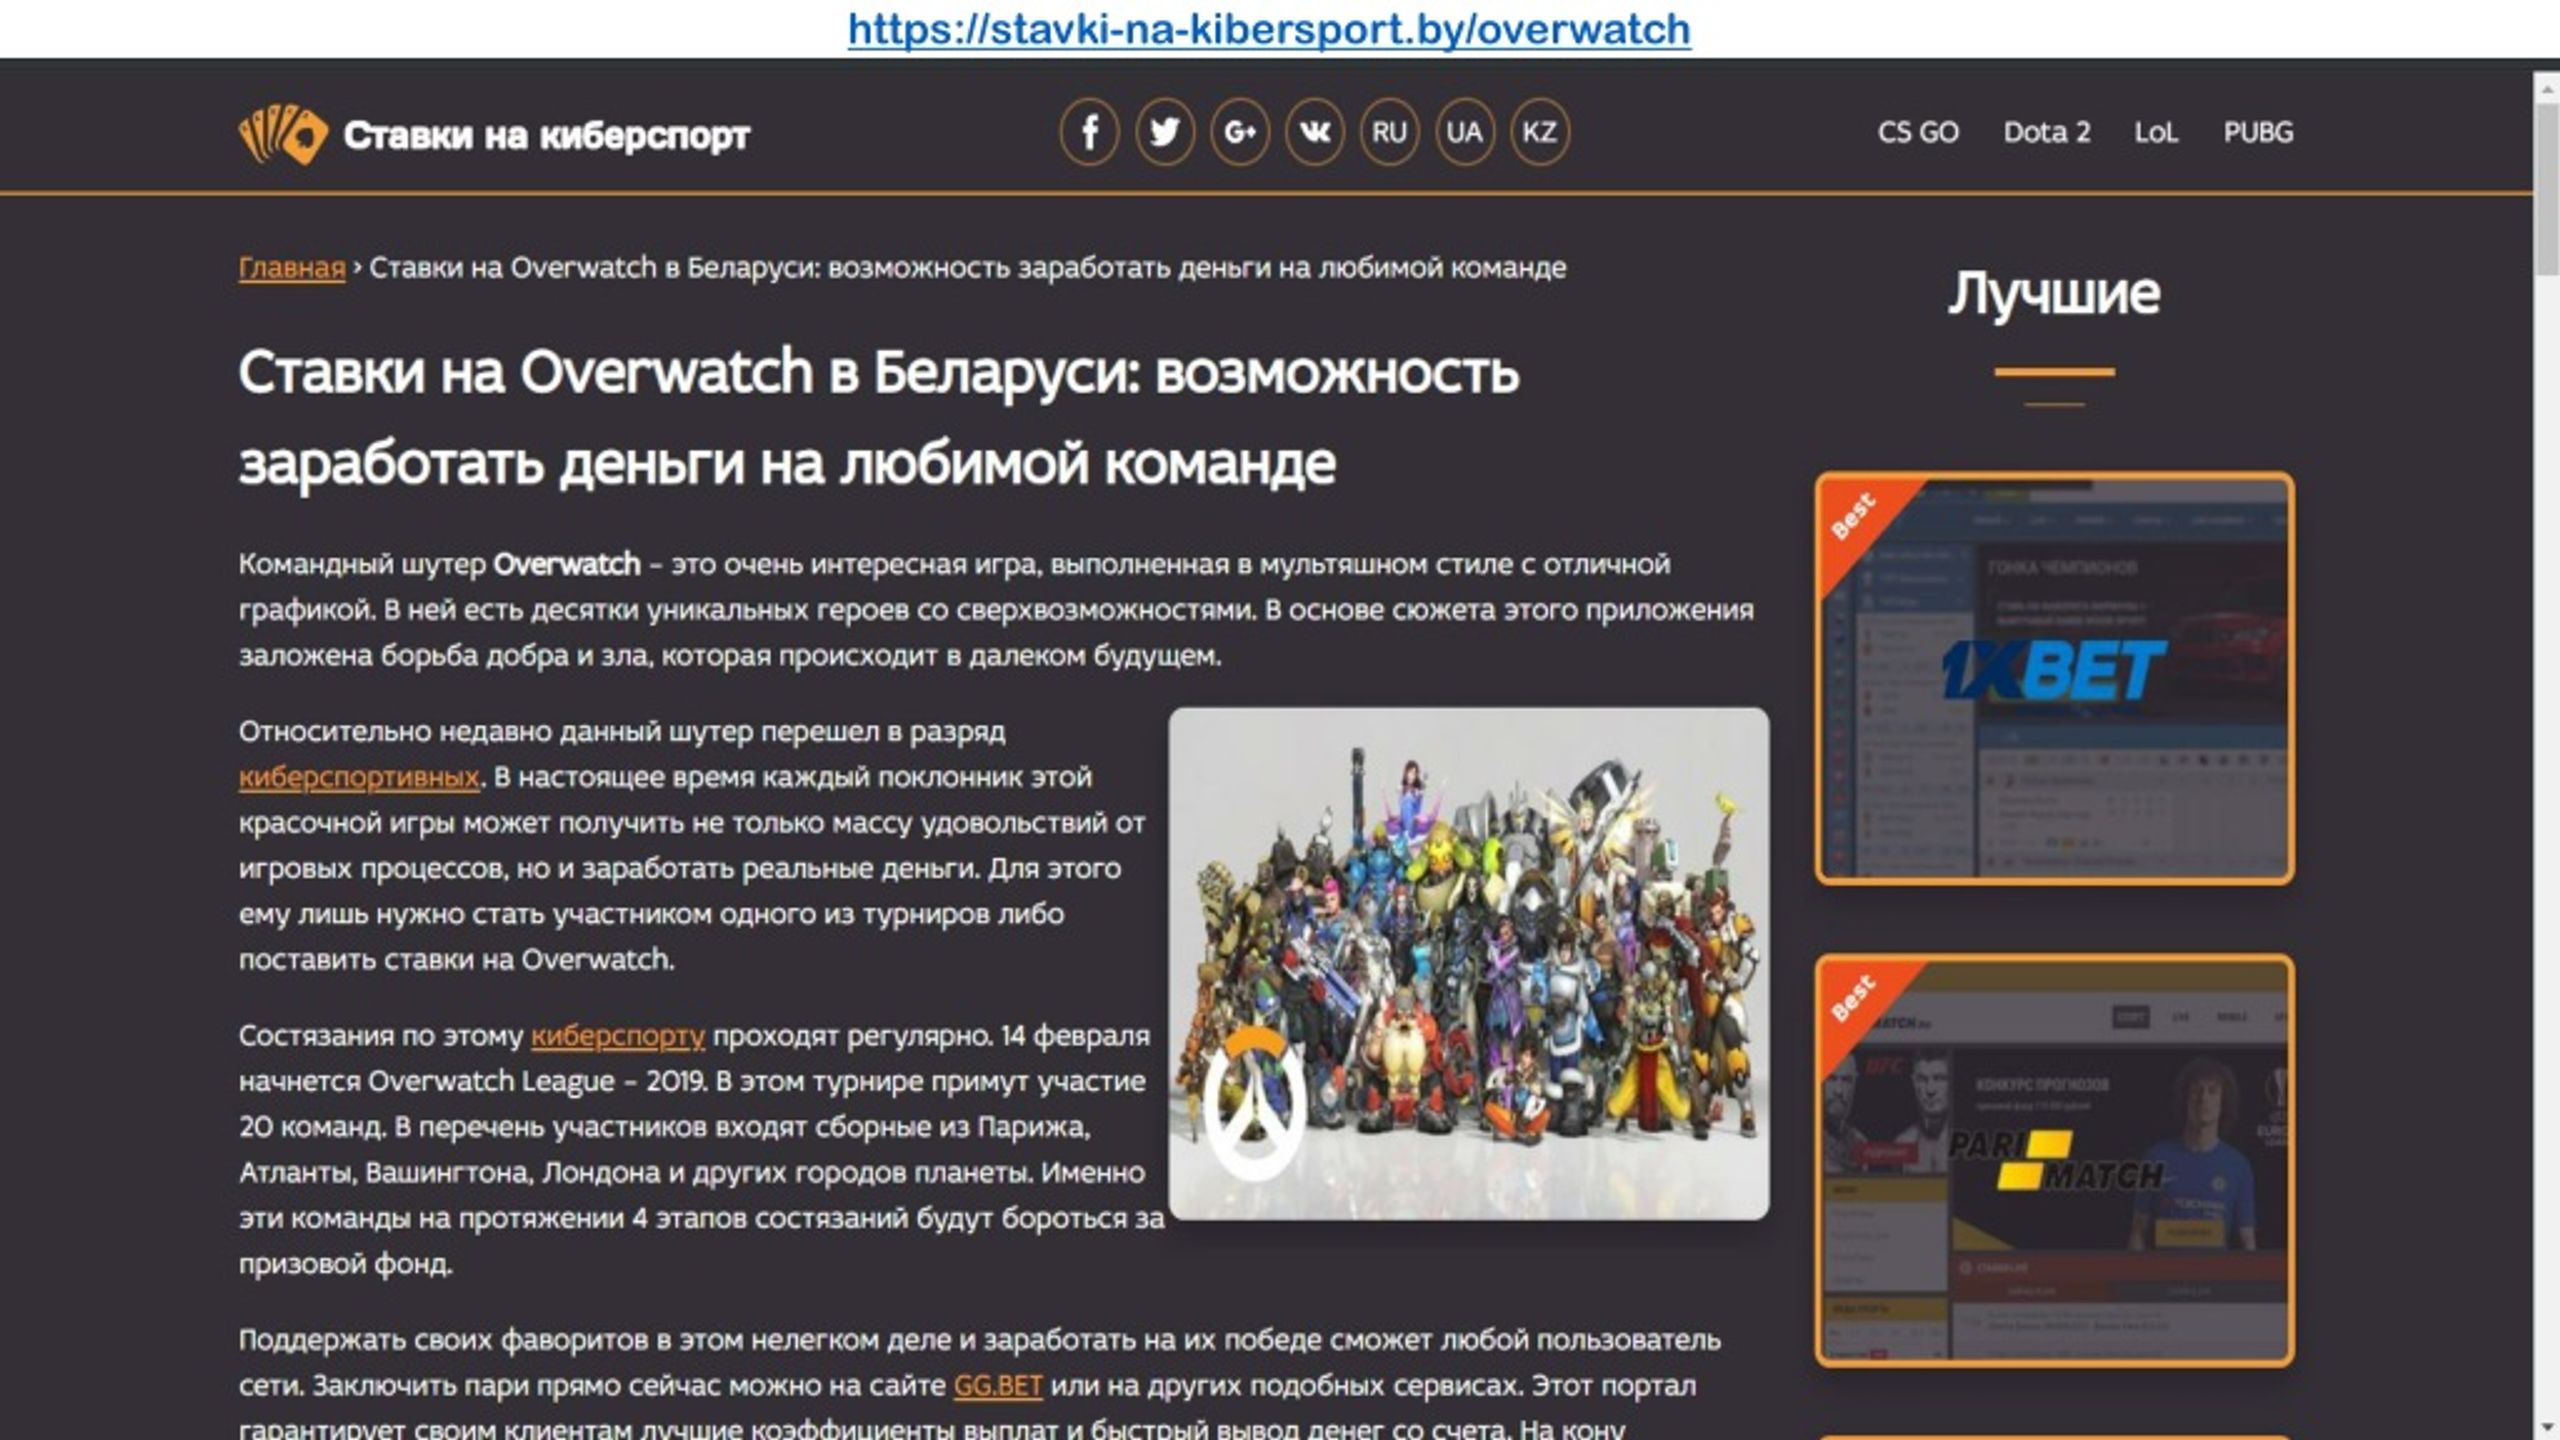
Task: Click the bold word Overwatch in first paragraph
Action: pyautogui.click(x=567, y=564)
